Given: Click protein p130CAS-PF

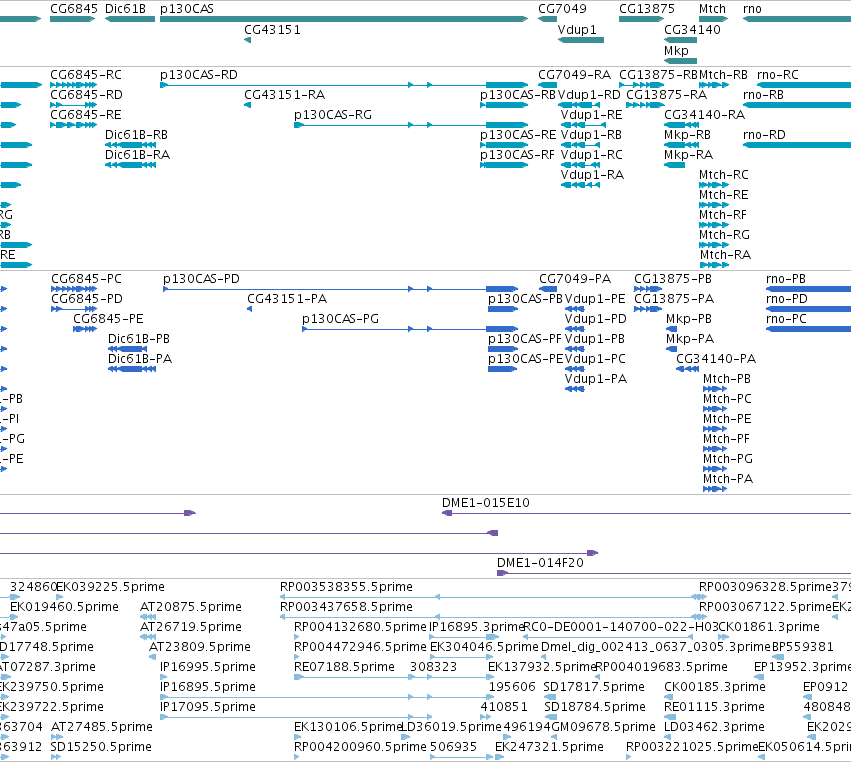Looking at the screenshot, I should click(x=525, y=339).
